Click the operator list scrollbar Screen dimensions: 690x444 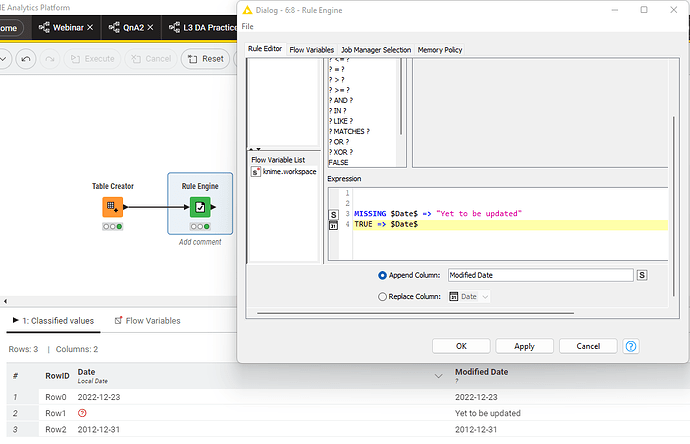[x=400, y=97]
